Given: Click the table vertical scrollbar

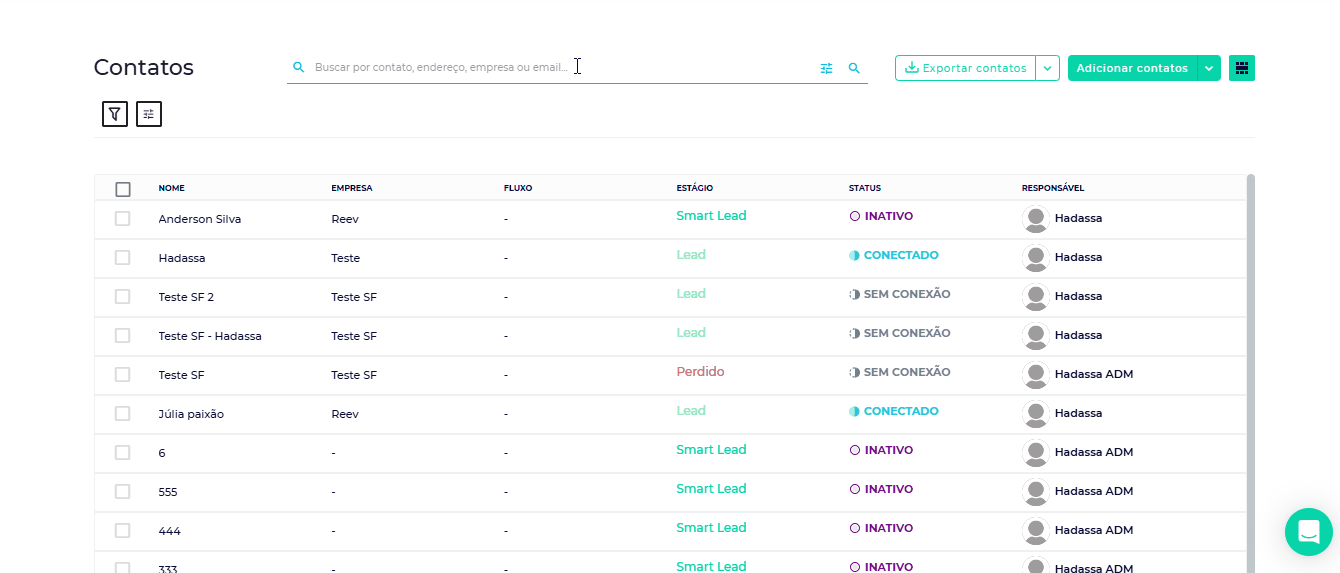Looking at the screenshot, I should point(1250,370).
